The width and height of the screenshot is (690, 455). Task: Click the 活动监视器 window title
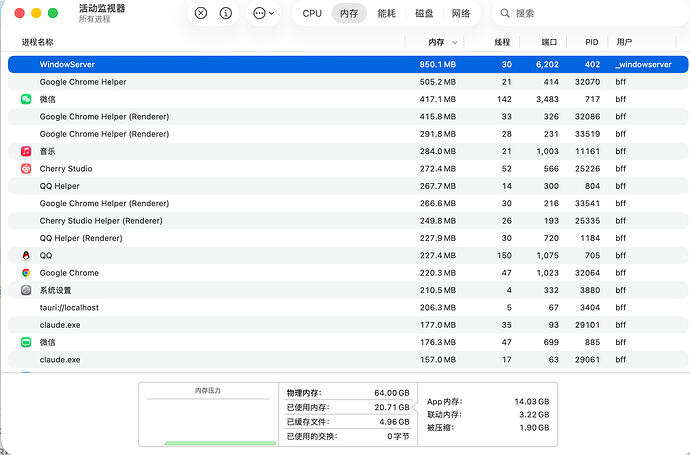point(102,8)
